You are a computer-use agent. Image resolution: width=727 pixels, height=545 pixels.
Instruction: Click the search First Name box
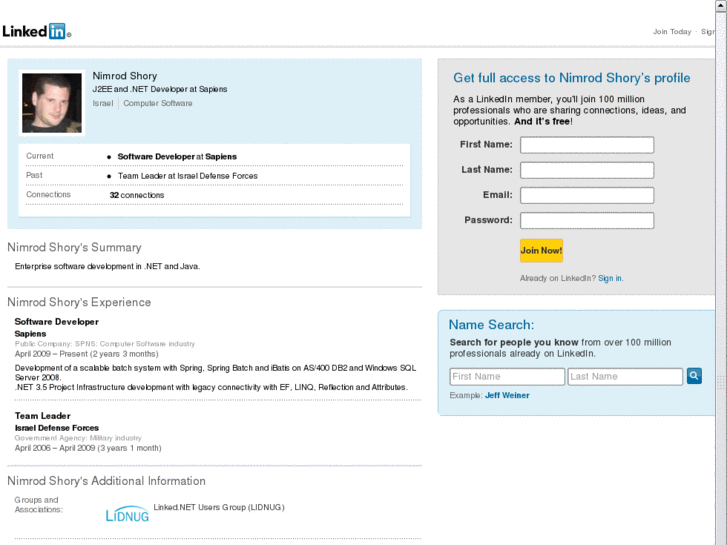(507, 377)
